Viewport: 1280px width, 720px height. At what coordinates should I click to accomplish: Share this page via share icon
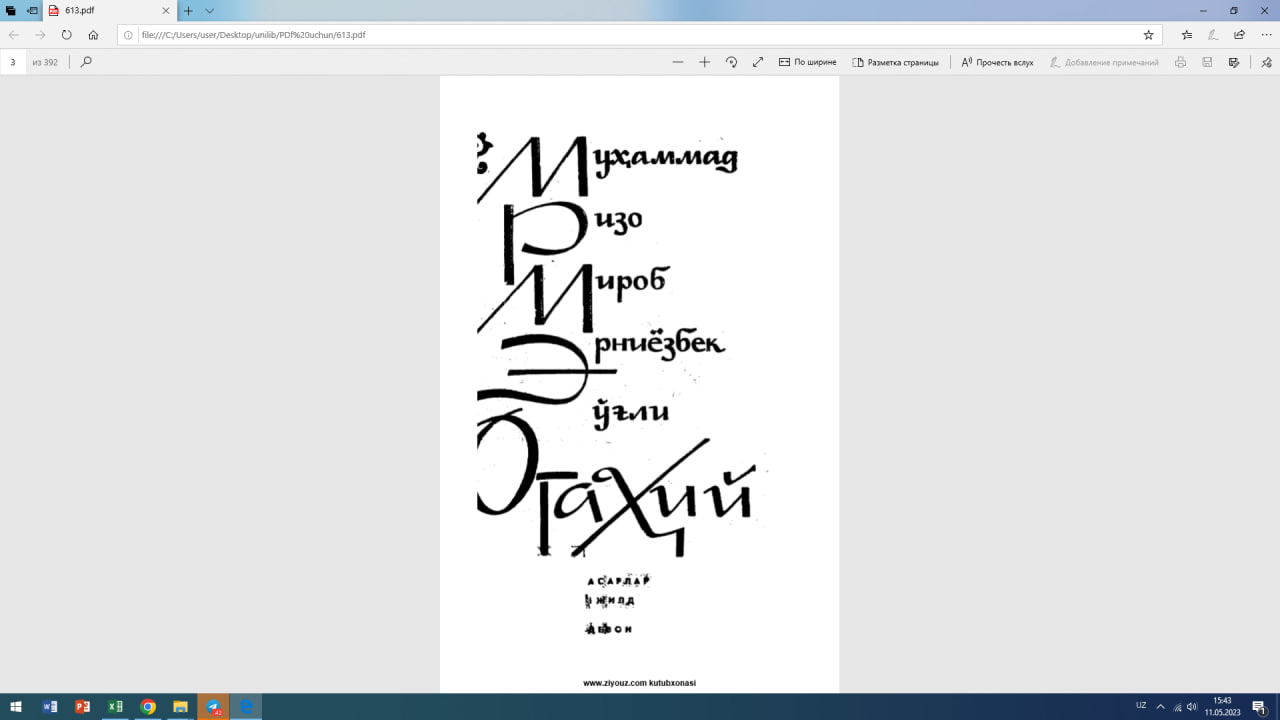point(1240,35)
